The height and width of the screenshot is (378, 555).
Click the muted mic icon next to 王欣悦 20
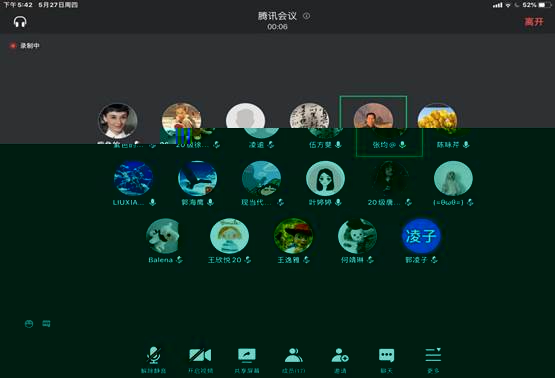click(247, 260)
